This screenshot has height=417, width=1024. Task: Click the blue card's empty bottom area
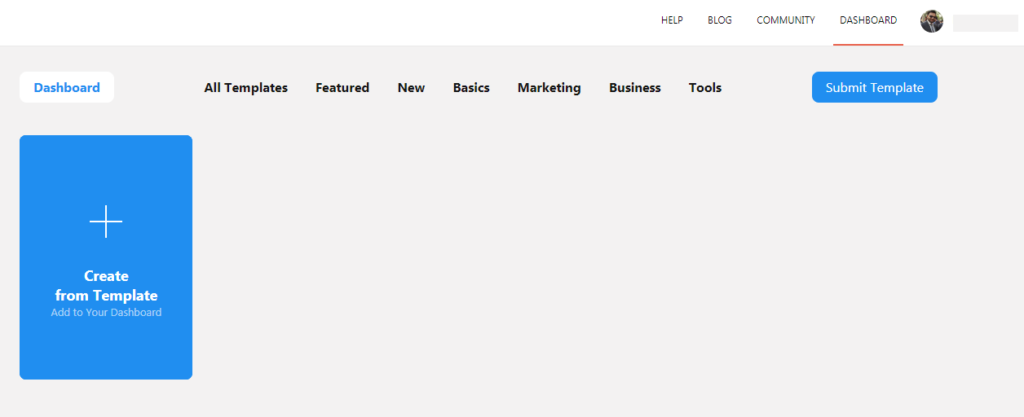pos(106,352)
